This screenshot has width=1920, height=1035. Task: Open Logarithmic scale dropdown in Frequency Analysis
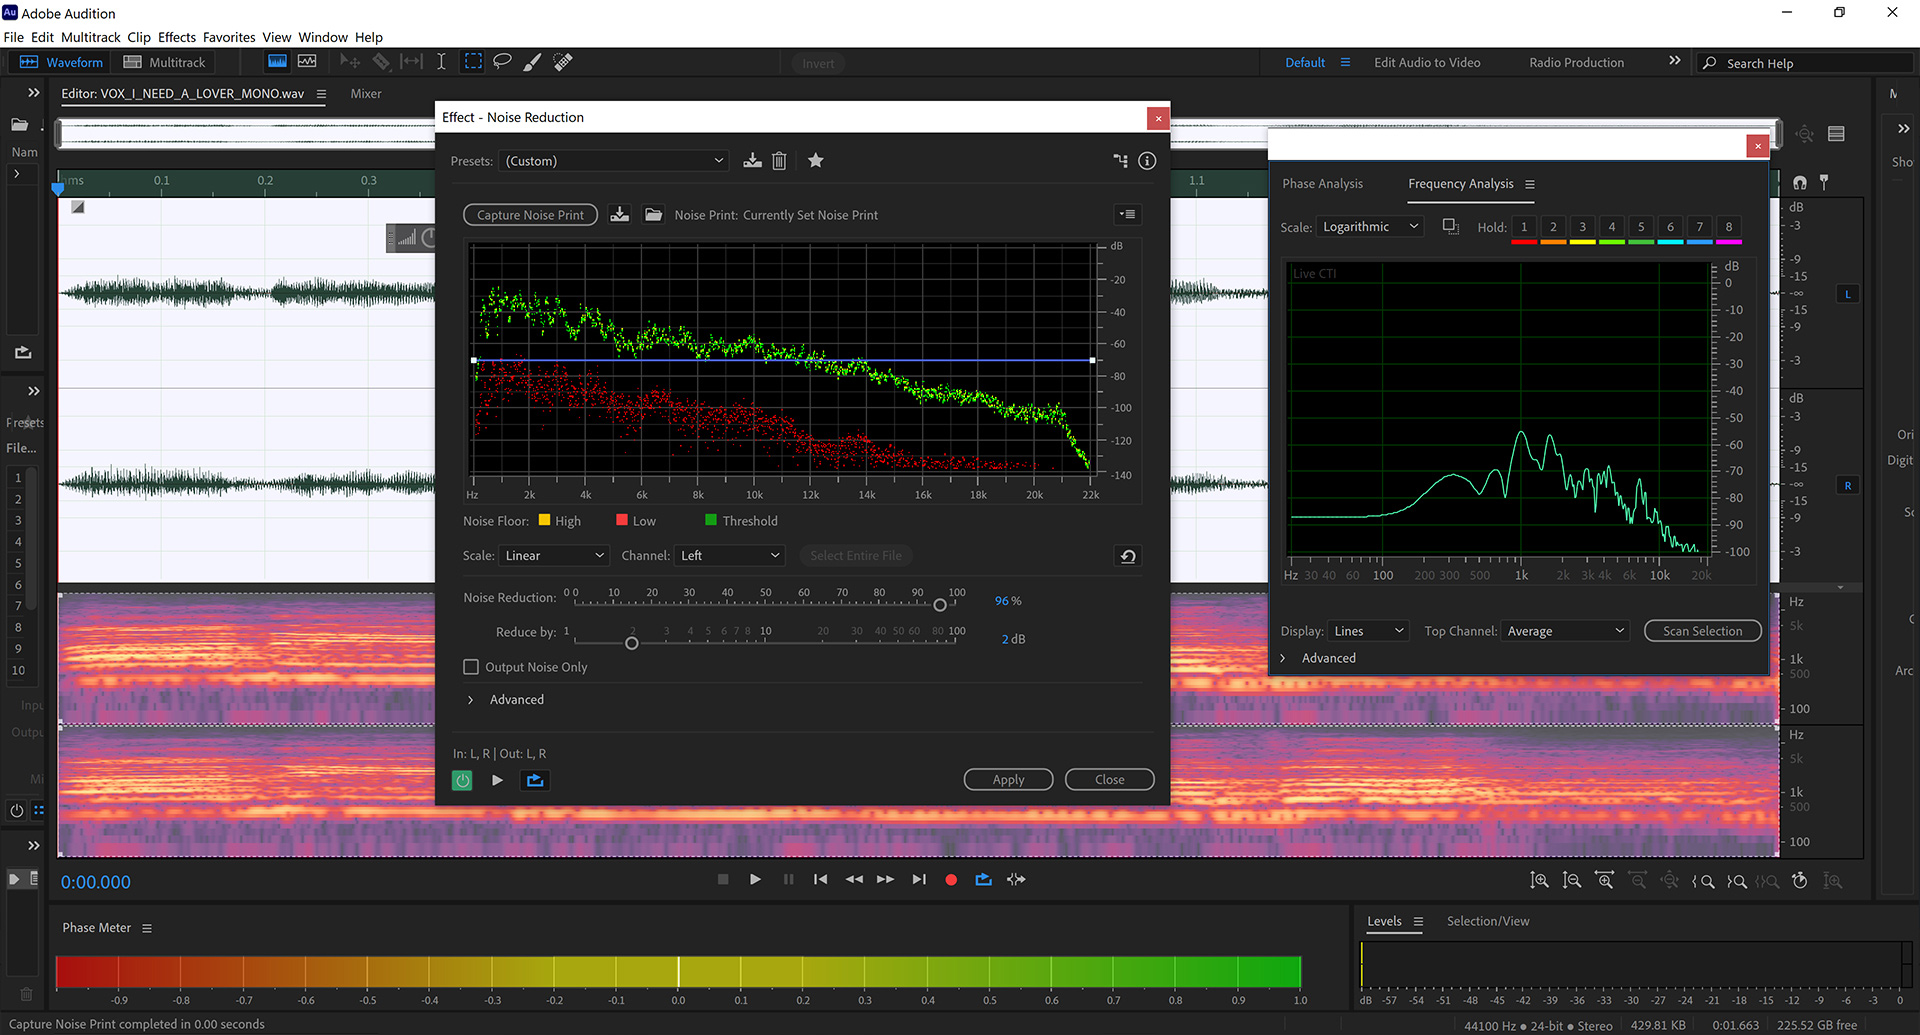(x=1370, y=227)
